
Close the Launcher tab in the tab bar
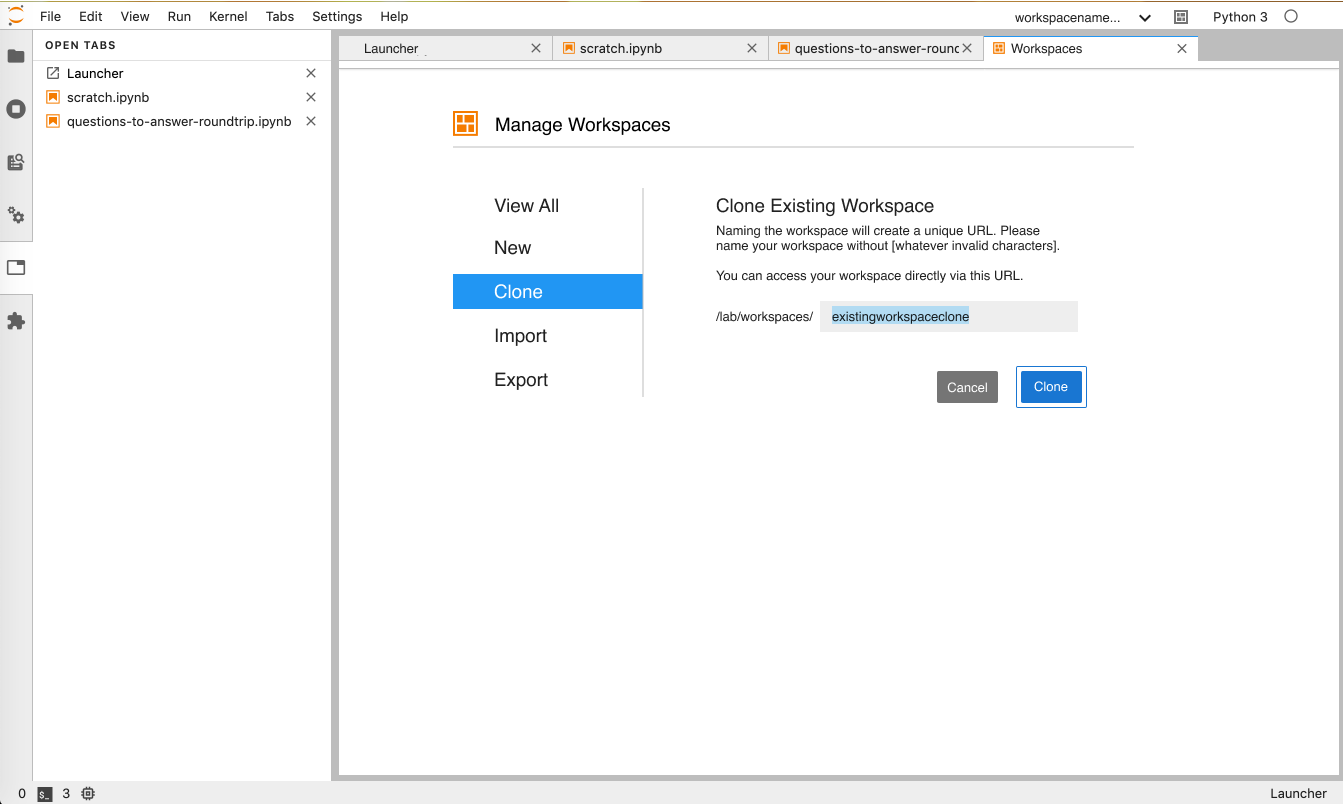[536, 48]
